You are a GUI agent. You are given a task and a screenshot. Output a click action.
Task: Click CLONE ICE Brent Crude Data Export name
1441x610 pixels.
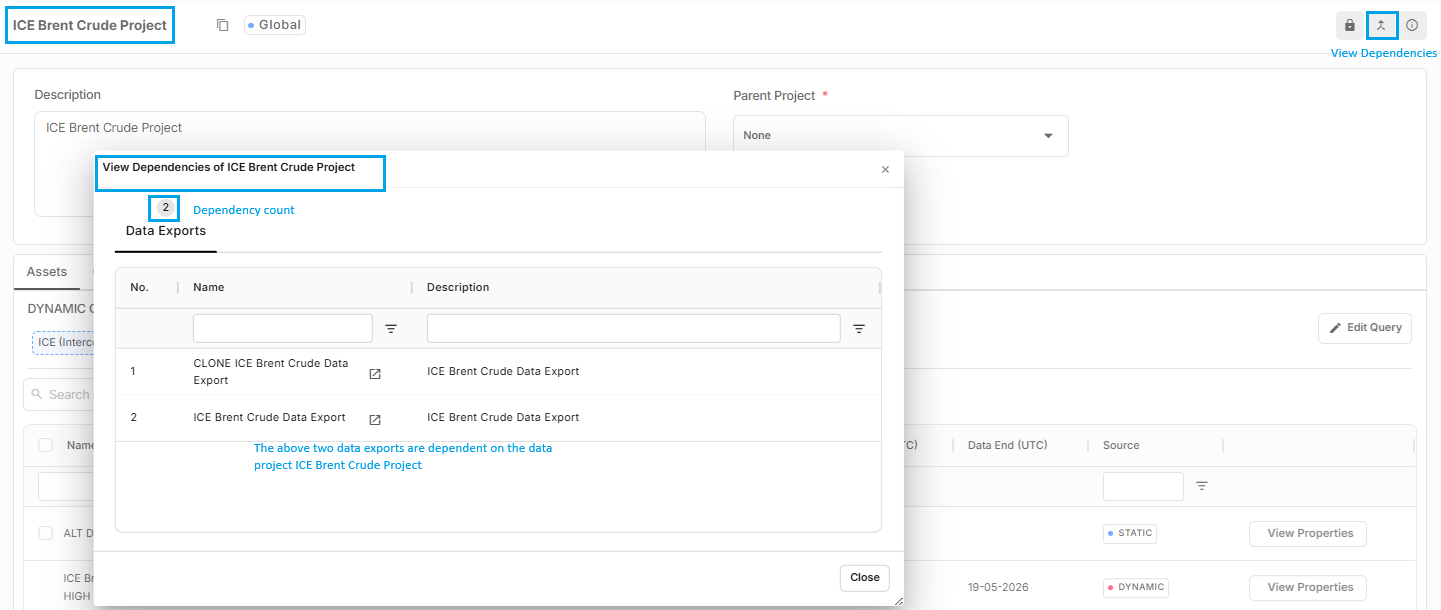click(271, 371)
